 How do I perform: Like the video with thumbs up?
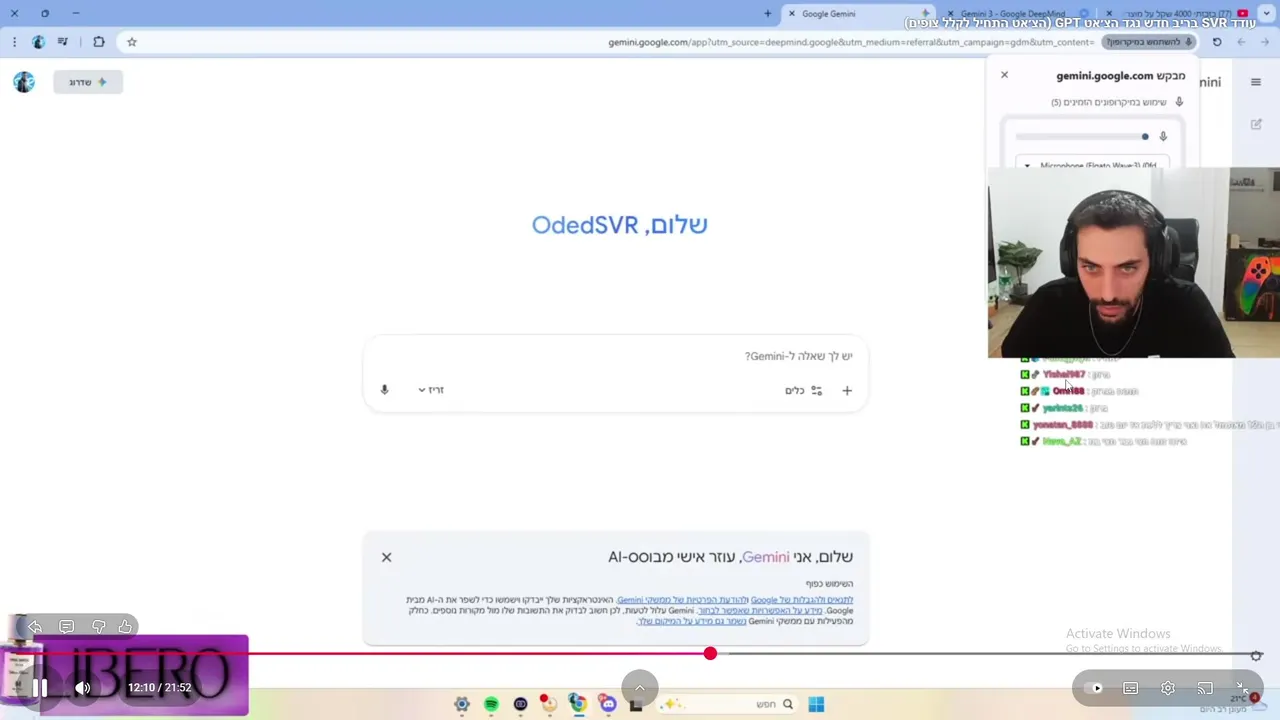coord(125,626)
